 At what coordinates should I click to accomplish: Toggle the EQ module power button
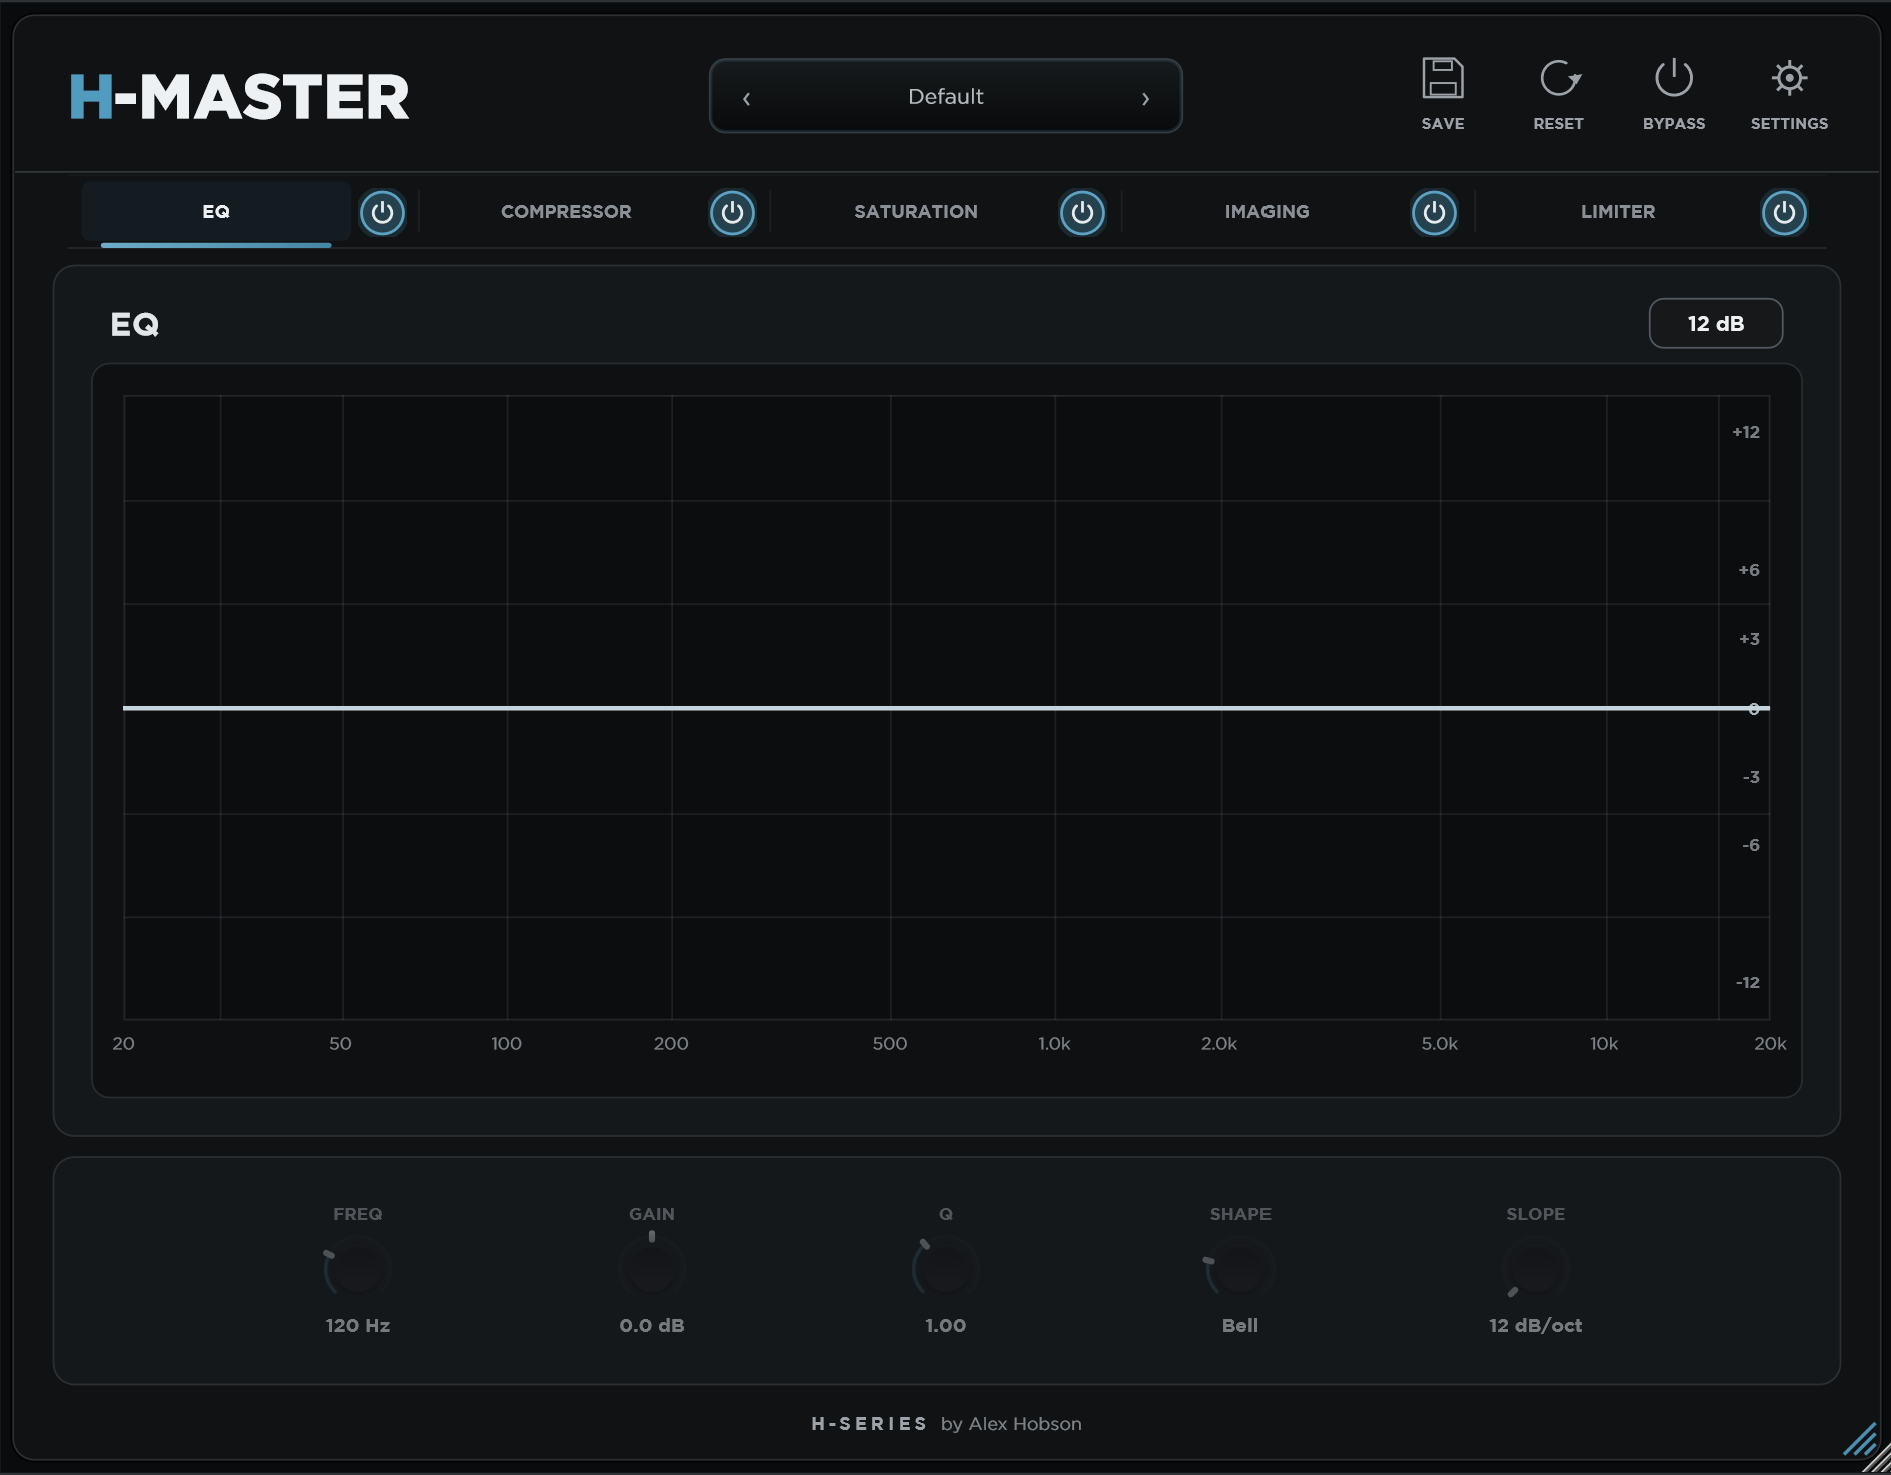382,212
